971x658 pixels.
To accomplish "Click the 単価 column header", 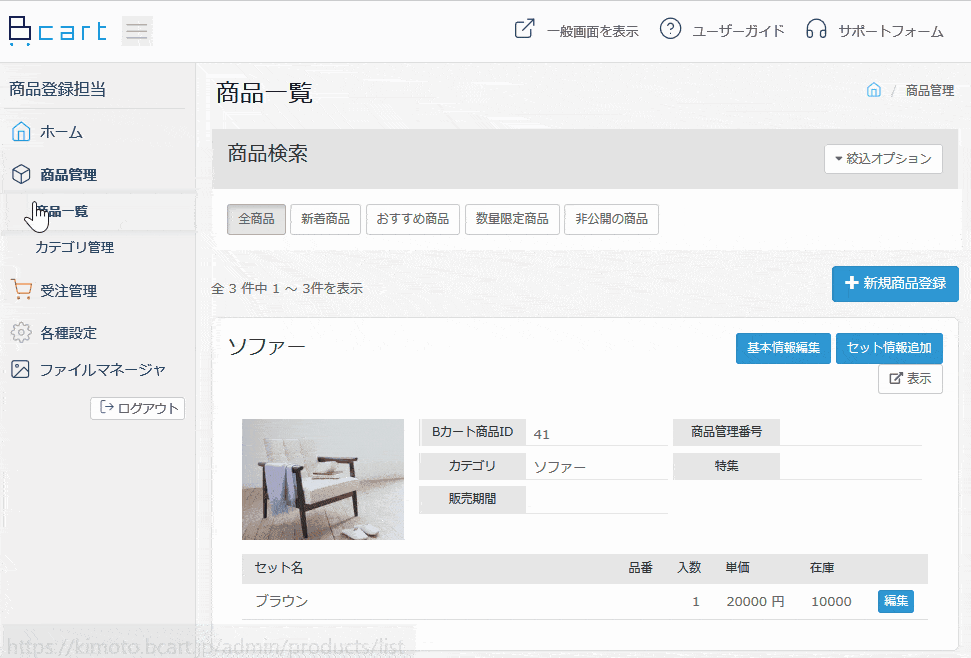I will tap(738, 568).
